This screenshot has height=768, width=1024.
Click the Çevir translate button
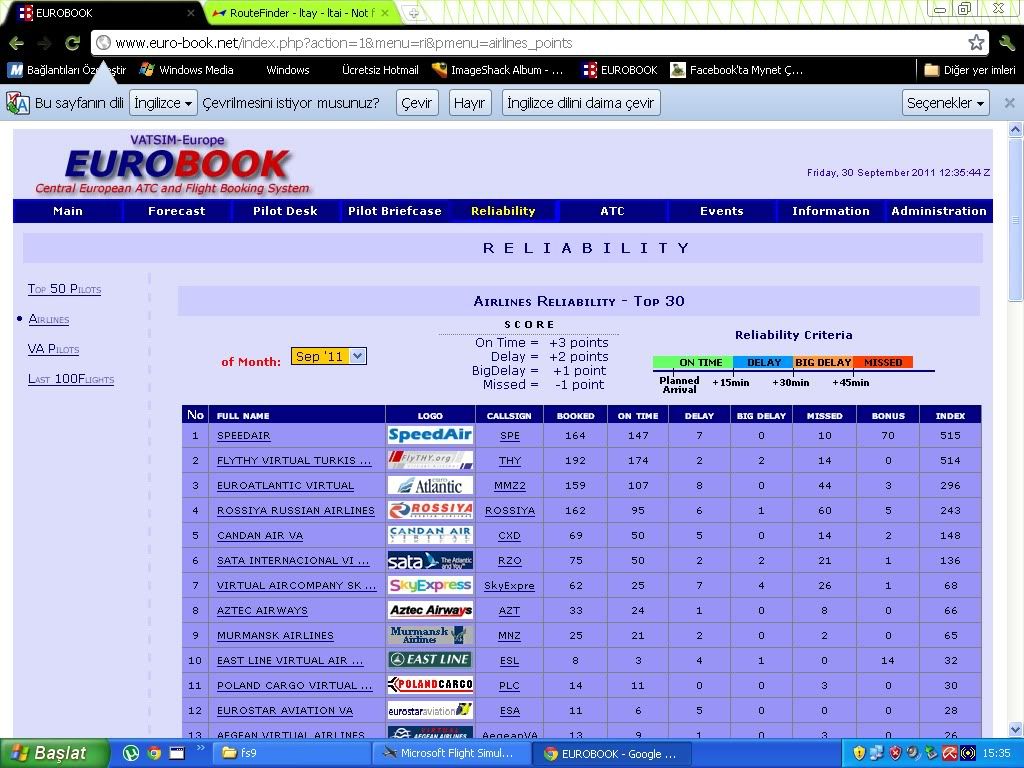(x=417, y=103)
